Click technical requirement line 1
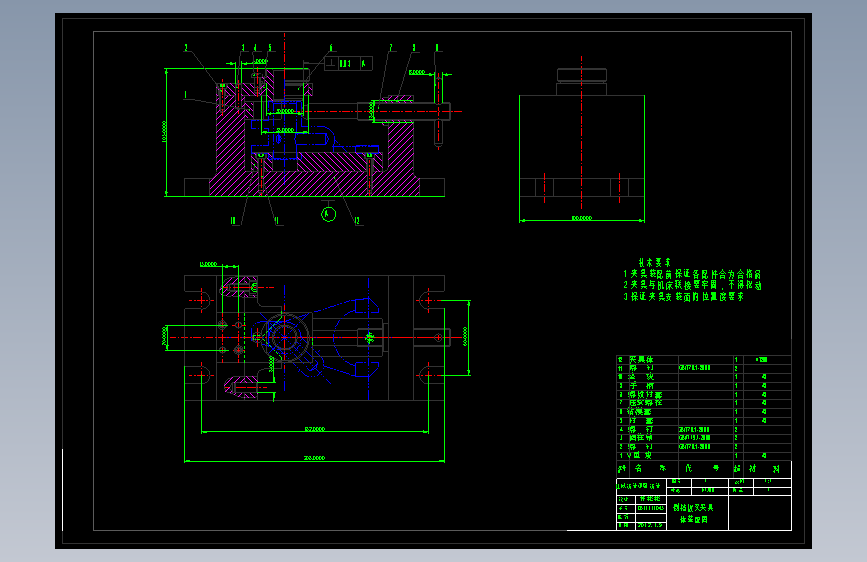867x562 pixels. [692, 274]
